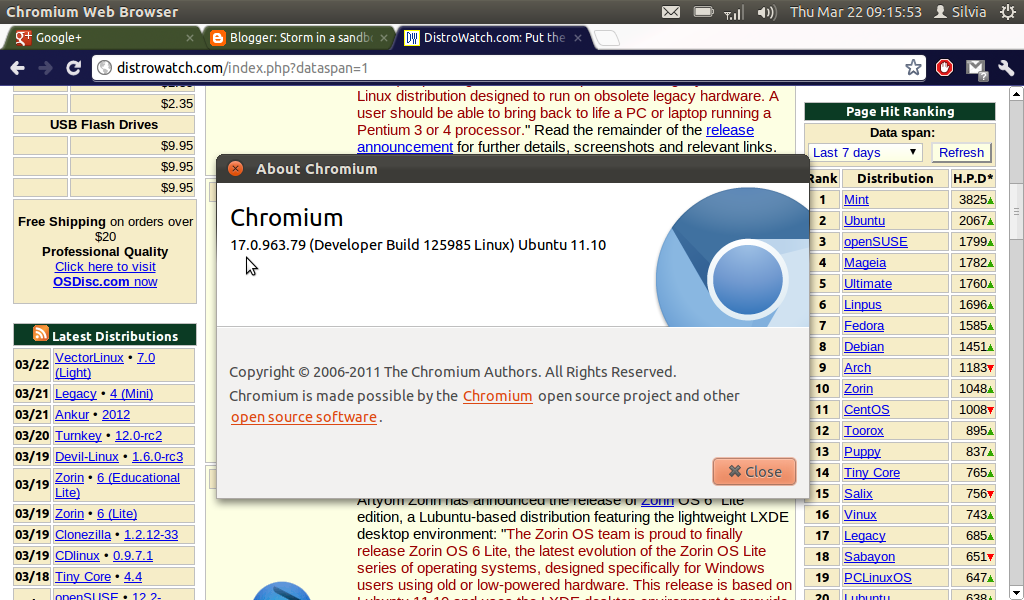The image size is (1024, 600).
Task: Open the Linpus ranking link
Action: (x=863, y=304)
